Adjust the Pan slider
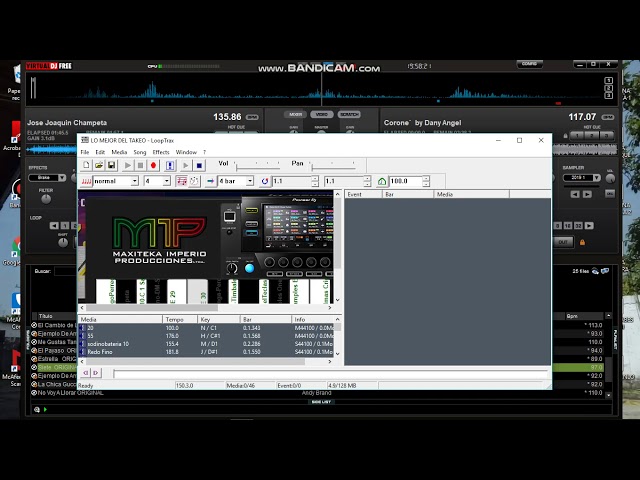 tap(333, 167)
